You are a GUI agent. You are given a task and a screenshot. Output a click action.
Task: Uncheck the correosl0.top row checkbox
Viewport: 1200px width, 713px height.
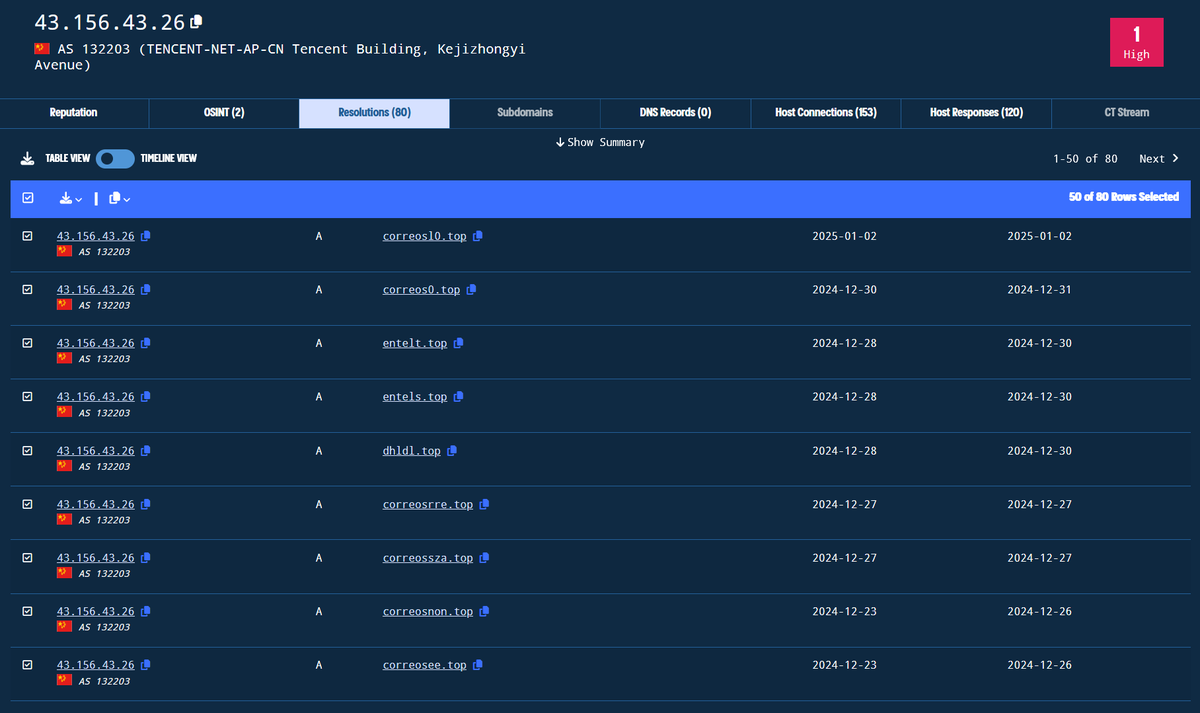pos(27,236)
